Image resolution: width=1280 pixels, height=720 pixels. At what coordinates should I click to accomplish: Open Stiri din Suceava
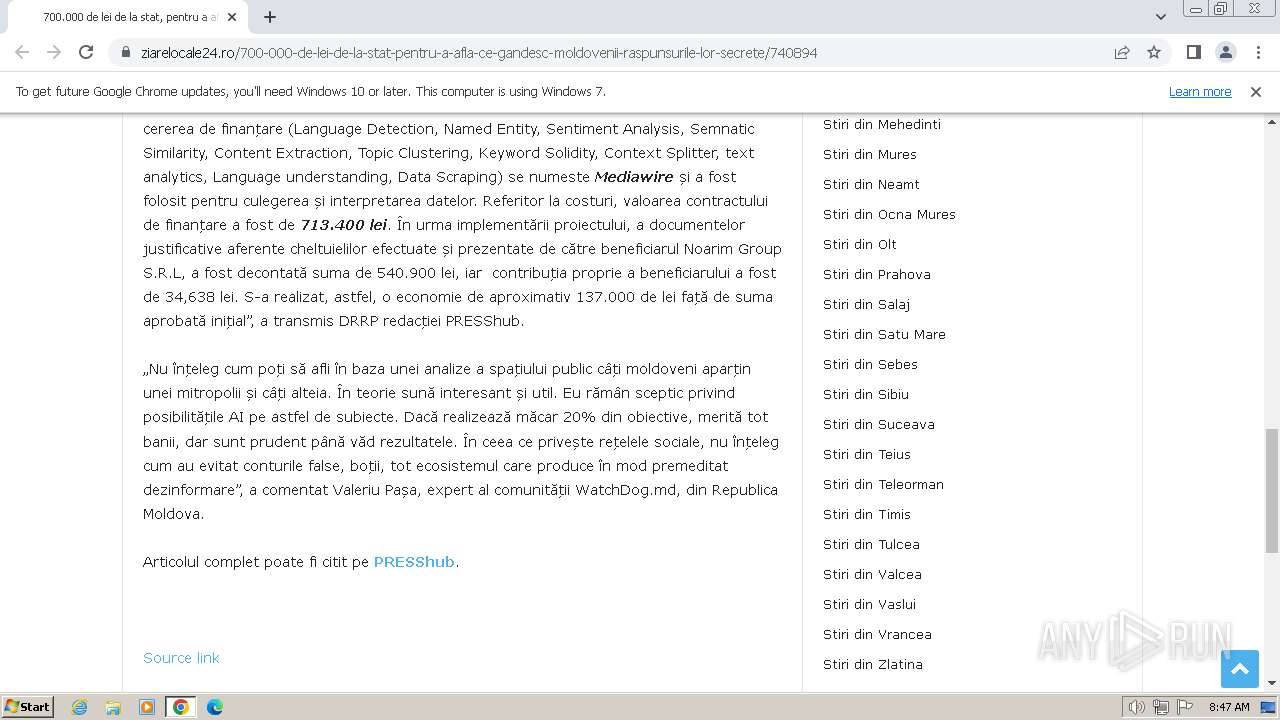point(879,424)
